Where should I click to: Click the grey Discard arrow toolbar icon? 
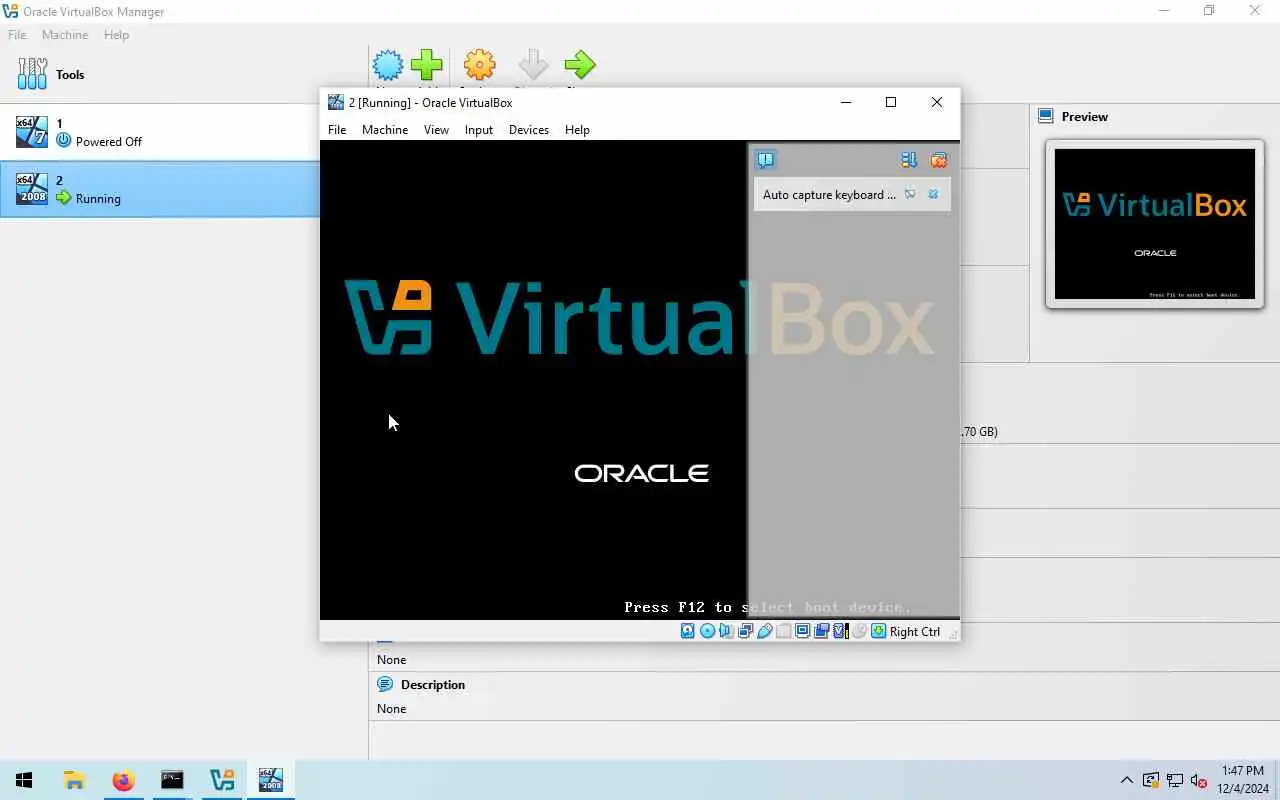(533, 65)
